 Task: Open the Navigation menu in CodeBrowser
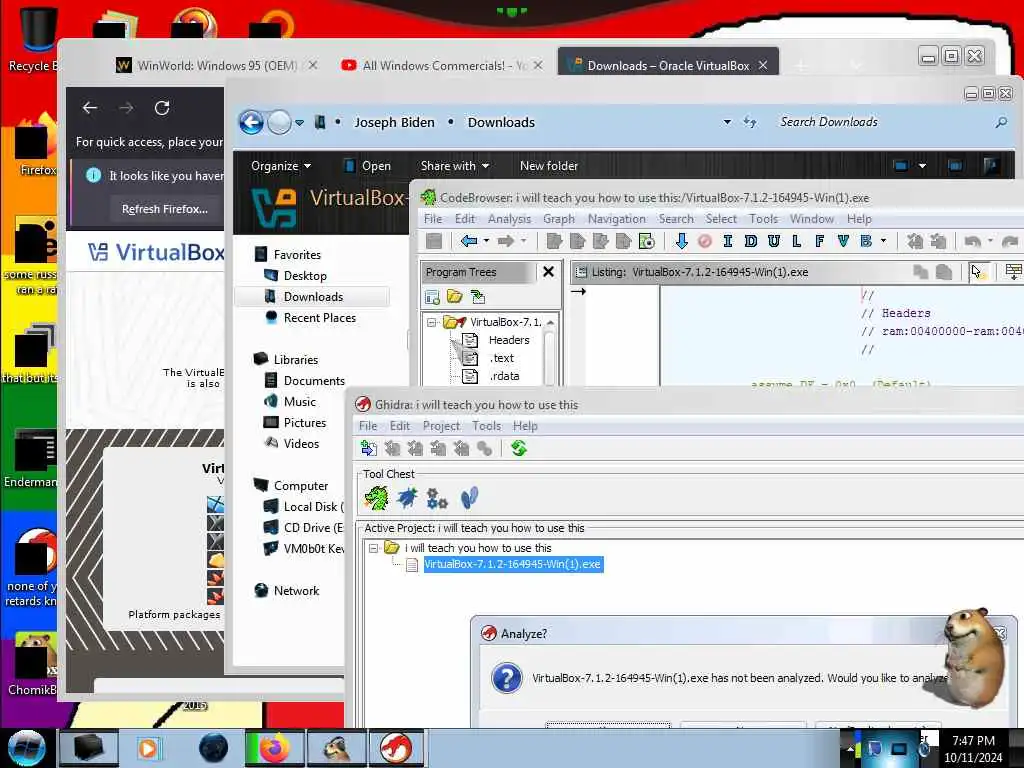(616, 219)
